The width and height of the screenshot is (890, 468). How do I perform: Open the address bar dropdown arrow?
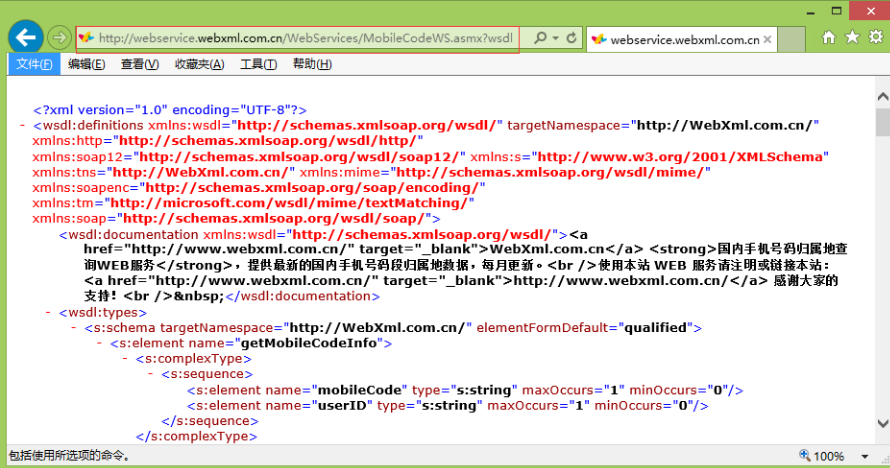click(556, 38)
